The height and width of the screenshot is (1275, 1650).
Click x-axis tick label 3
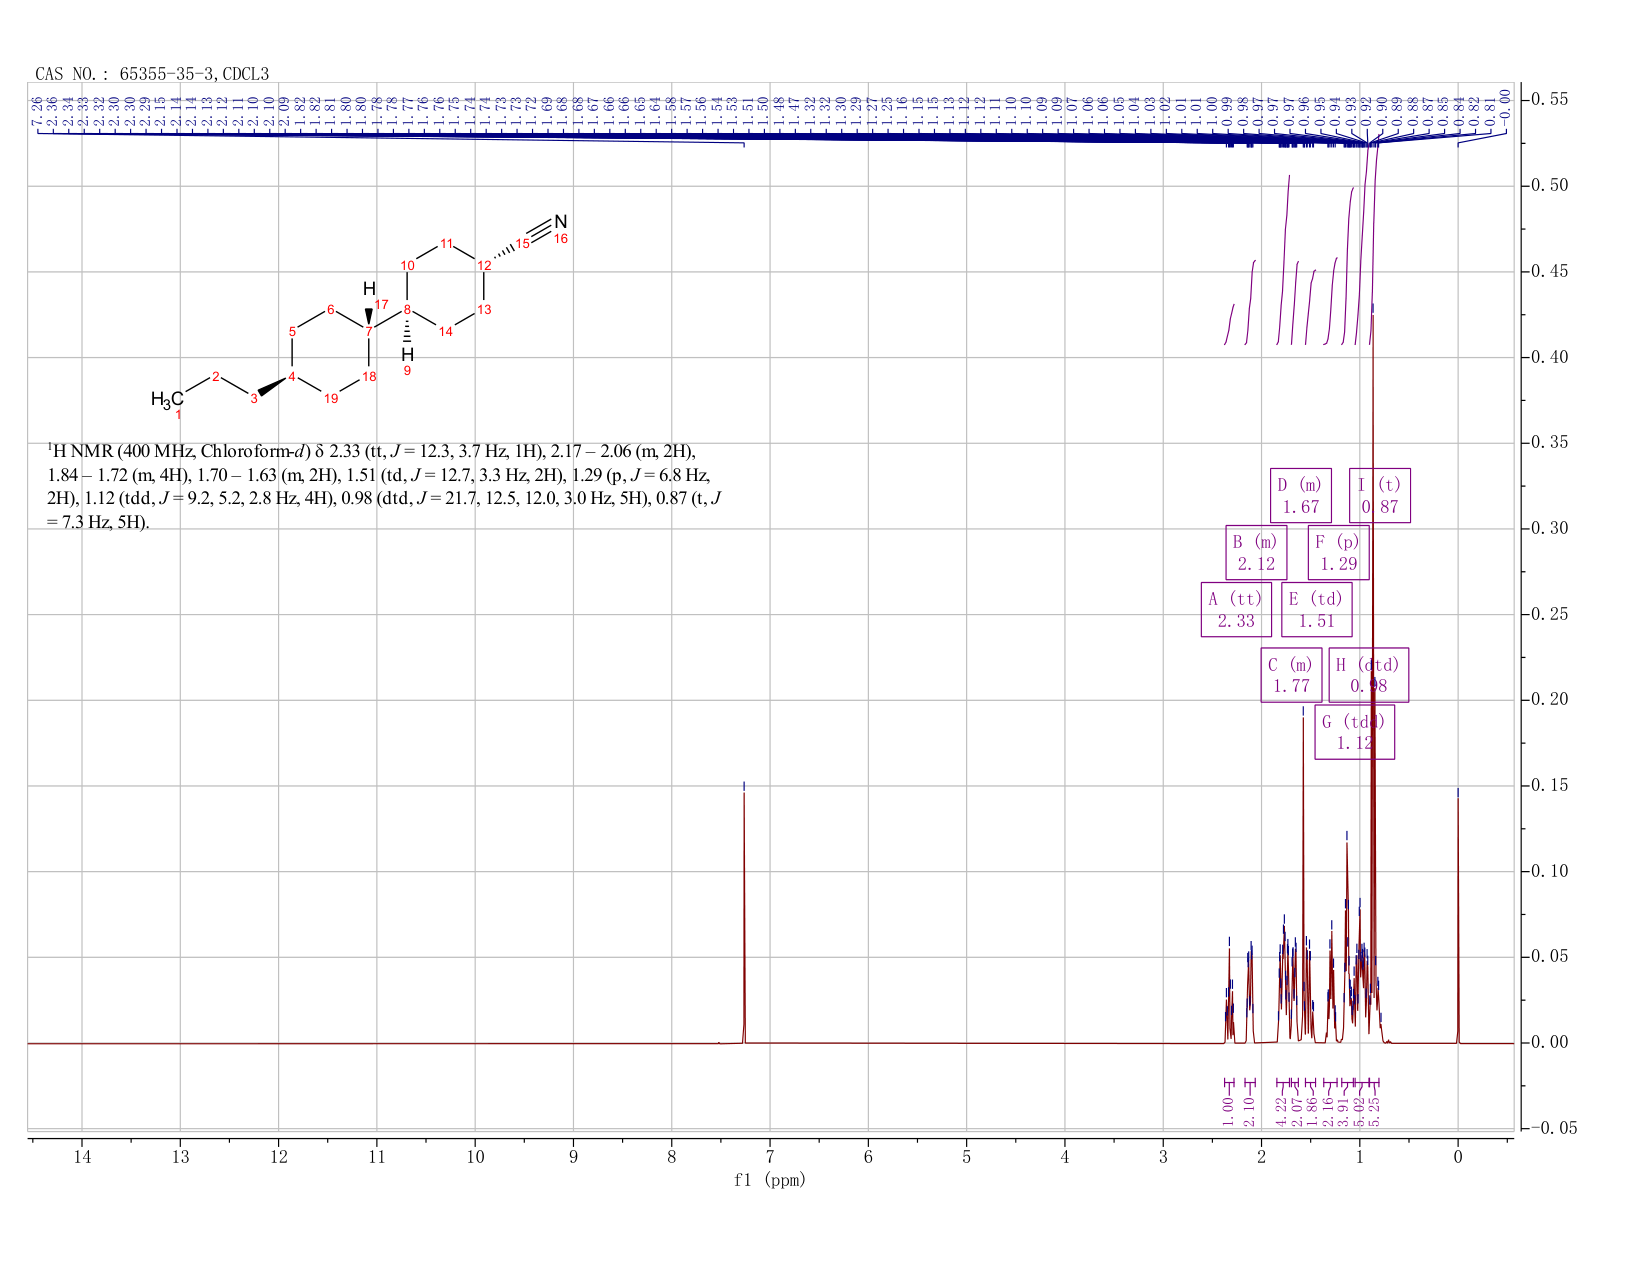click(1163, 1157)
